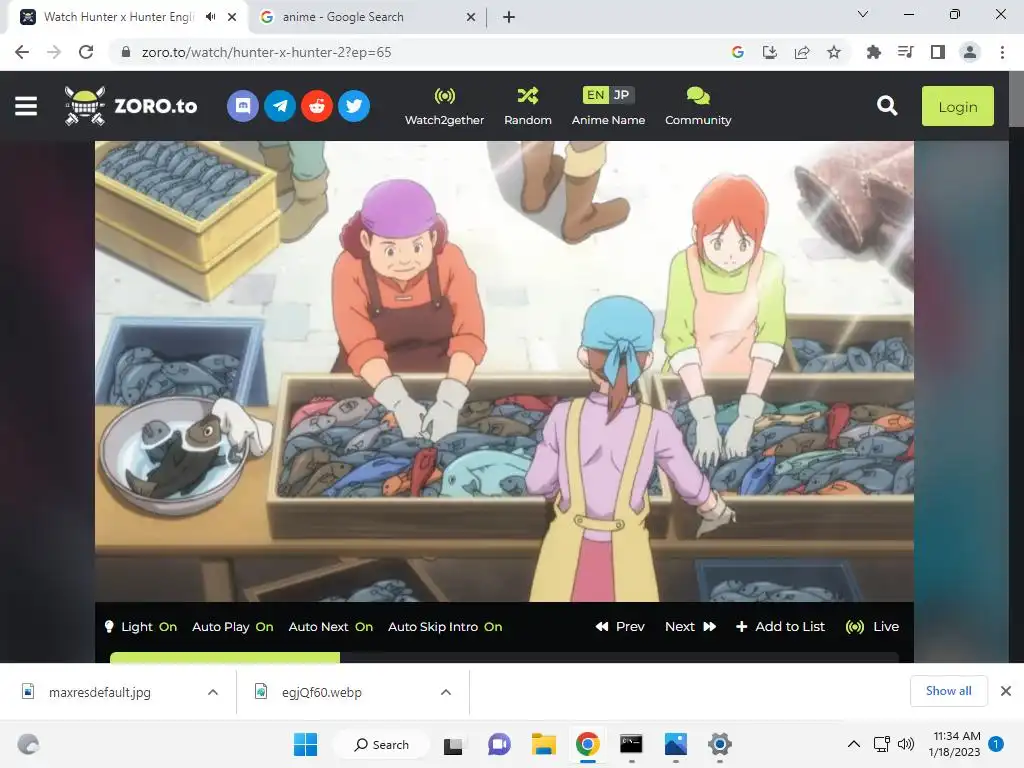Toggle the browser side panel
The image size is (1024, 768).
[x=938, y=52]
